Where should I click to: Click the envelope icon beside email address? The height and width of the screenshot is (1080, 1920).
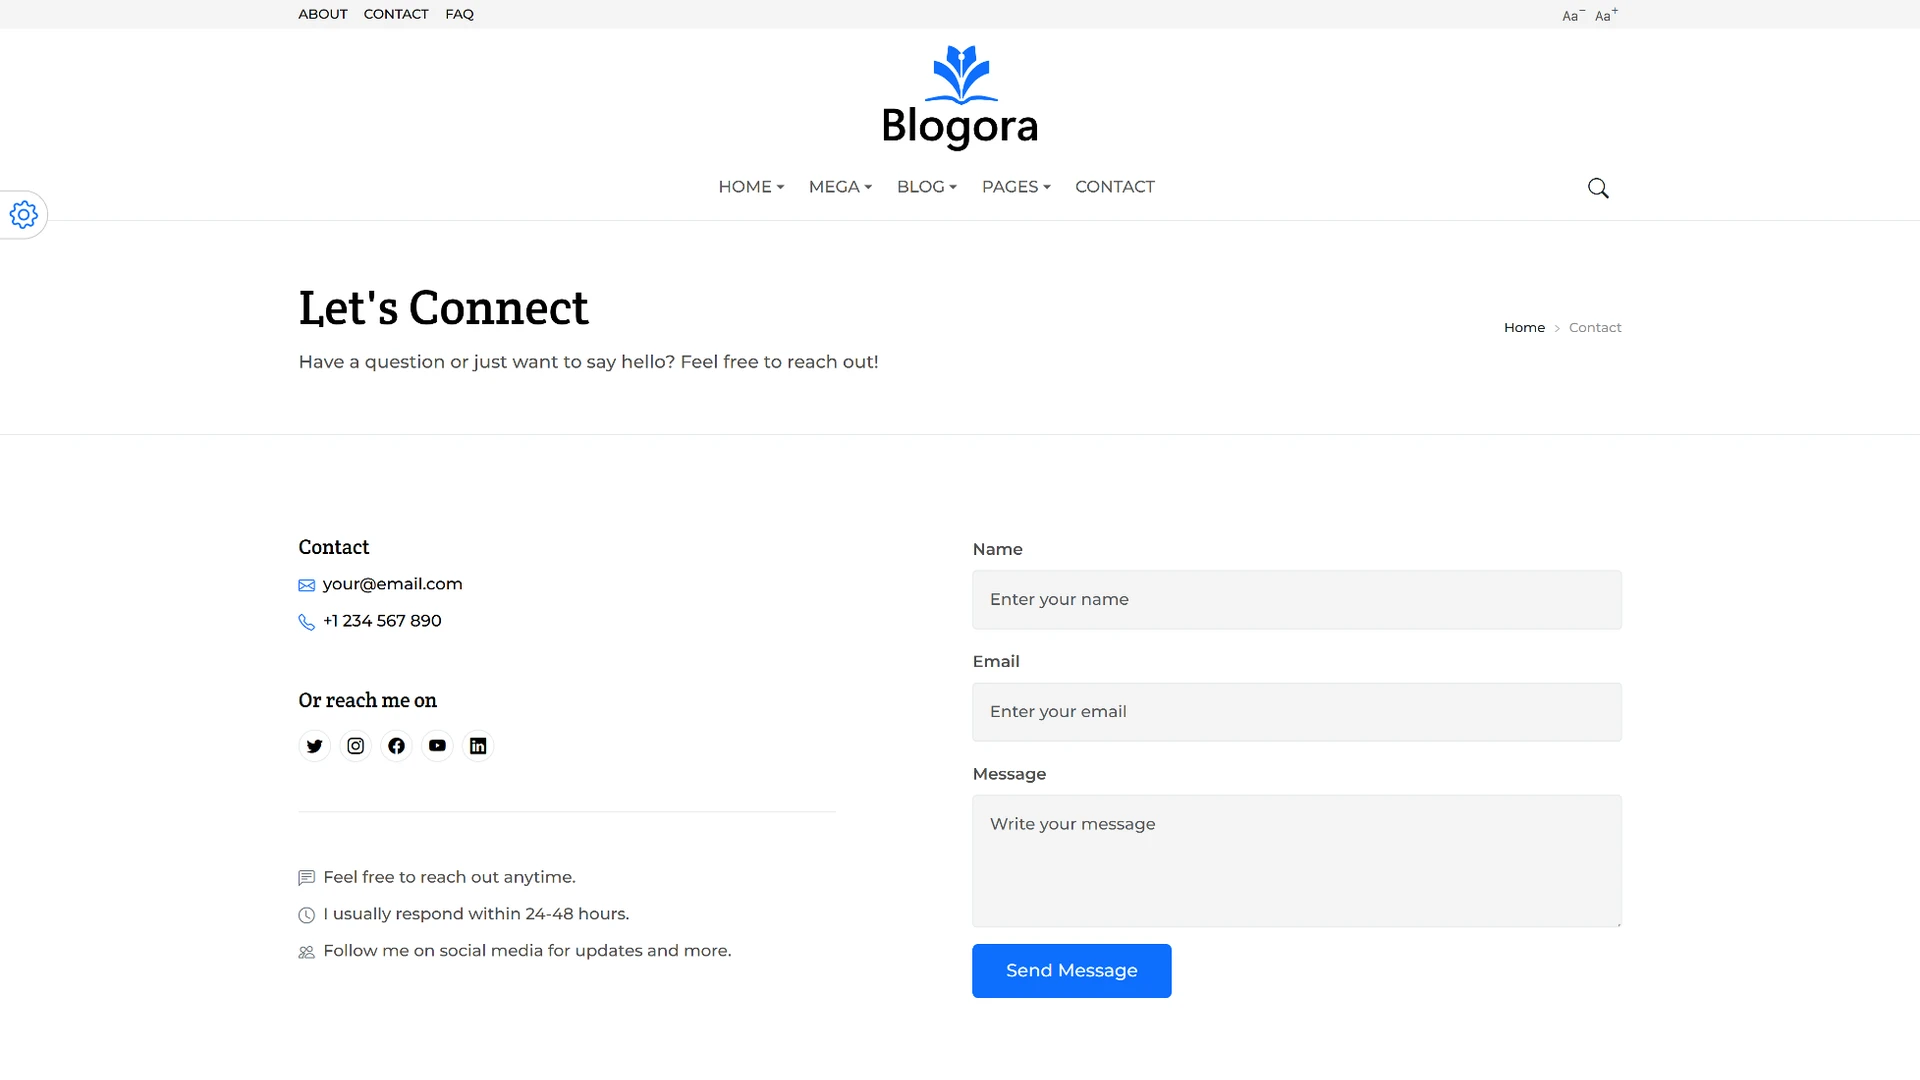tap(307, 585)
